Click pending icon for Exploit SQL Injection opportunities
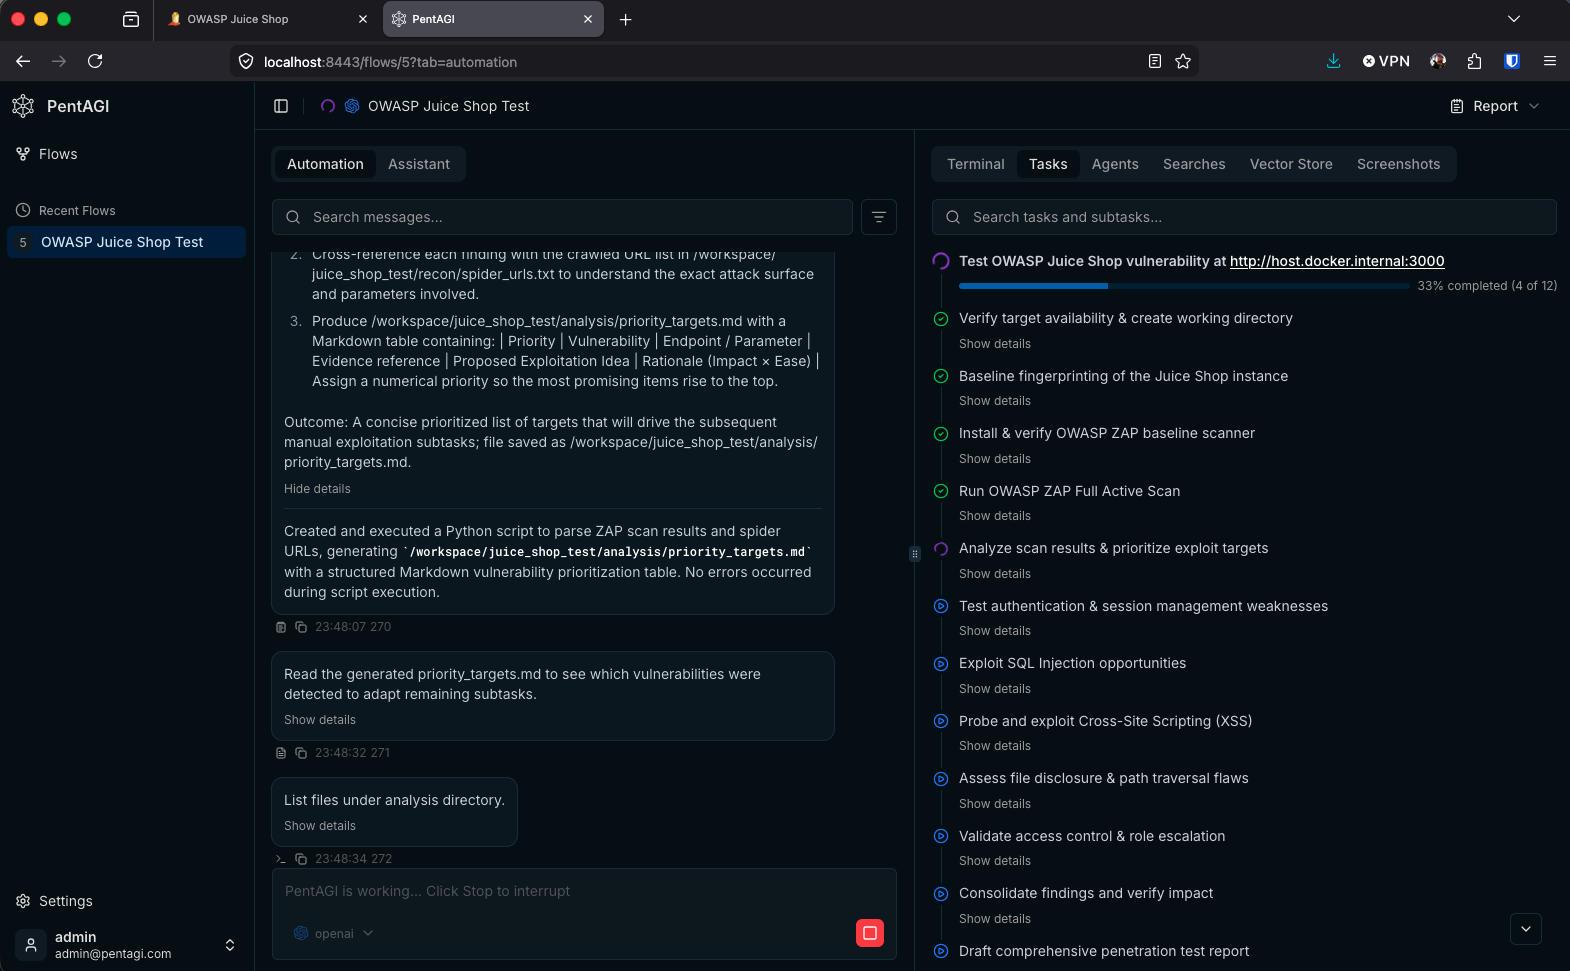The image size is (1570, 971). click(941, 664)
